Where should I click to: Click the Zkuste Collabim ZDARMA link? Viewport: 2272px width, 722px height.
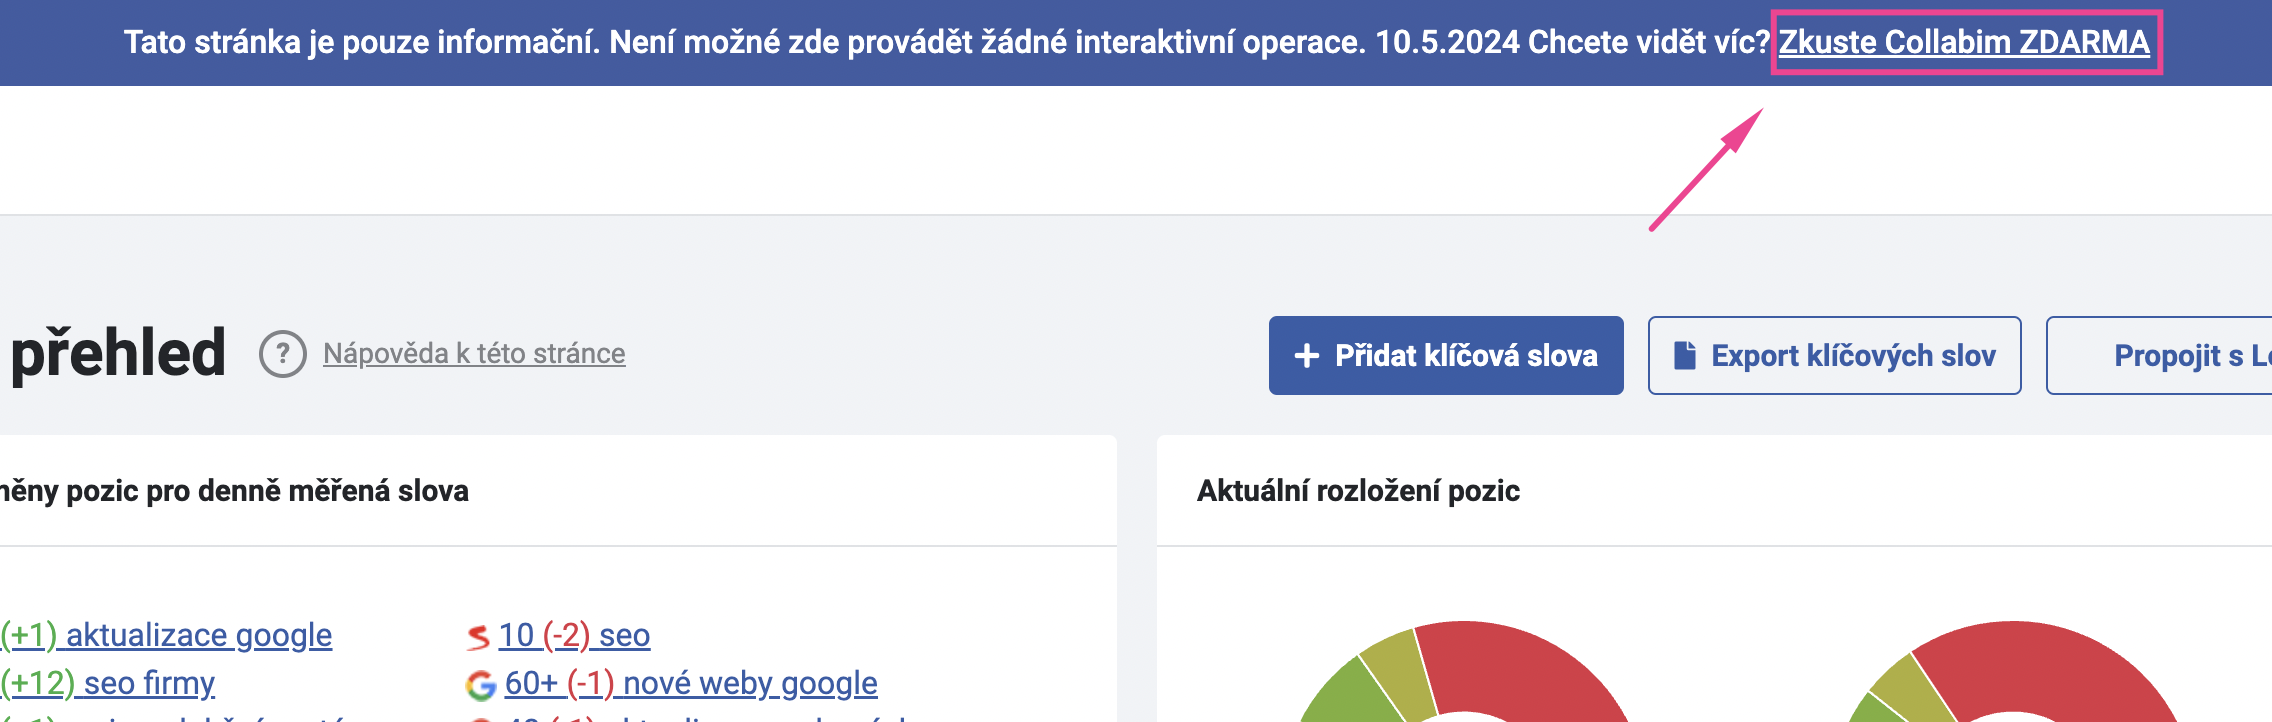[1964, 42]
